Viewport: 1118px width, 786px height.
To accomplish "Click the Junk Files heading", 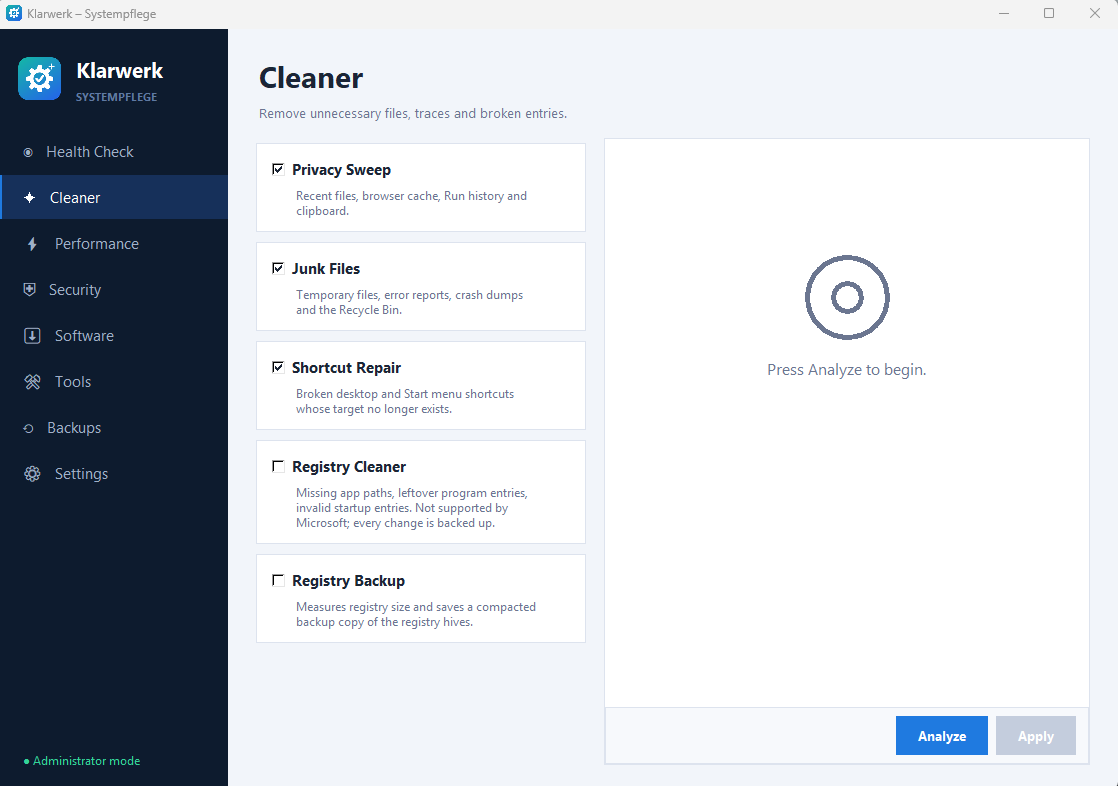I will (326, 269).
